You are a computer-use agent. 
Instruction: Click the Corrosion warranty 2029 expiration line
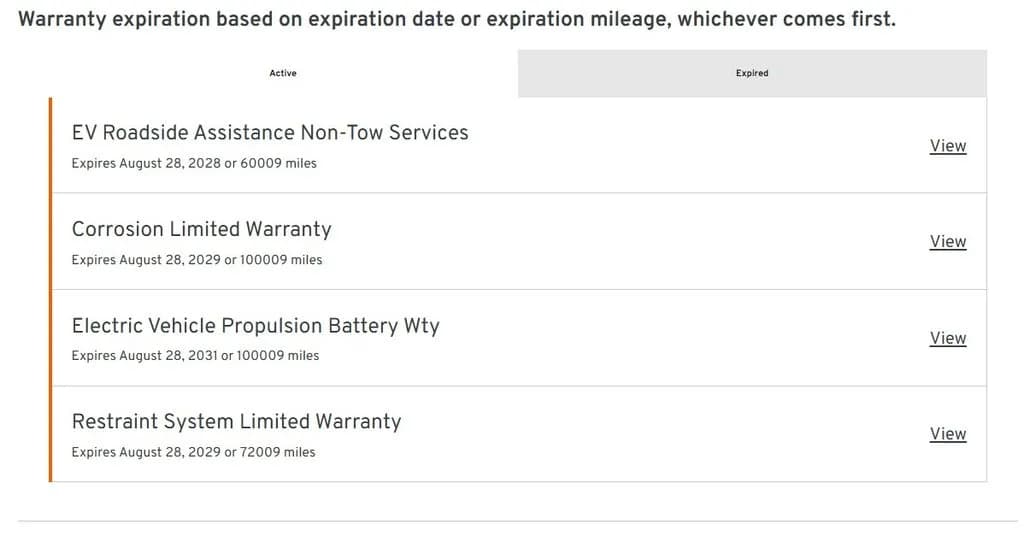(x=197, y=260)
